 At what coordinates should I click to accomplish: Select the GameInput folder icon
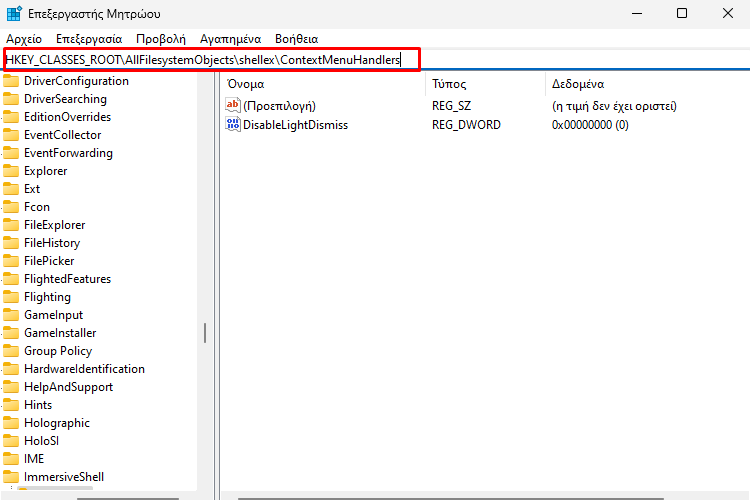click(11, 315)
